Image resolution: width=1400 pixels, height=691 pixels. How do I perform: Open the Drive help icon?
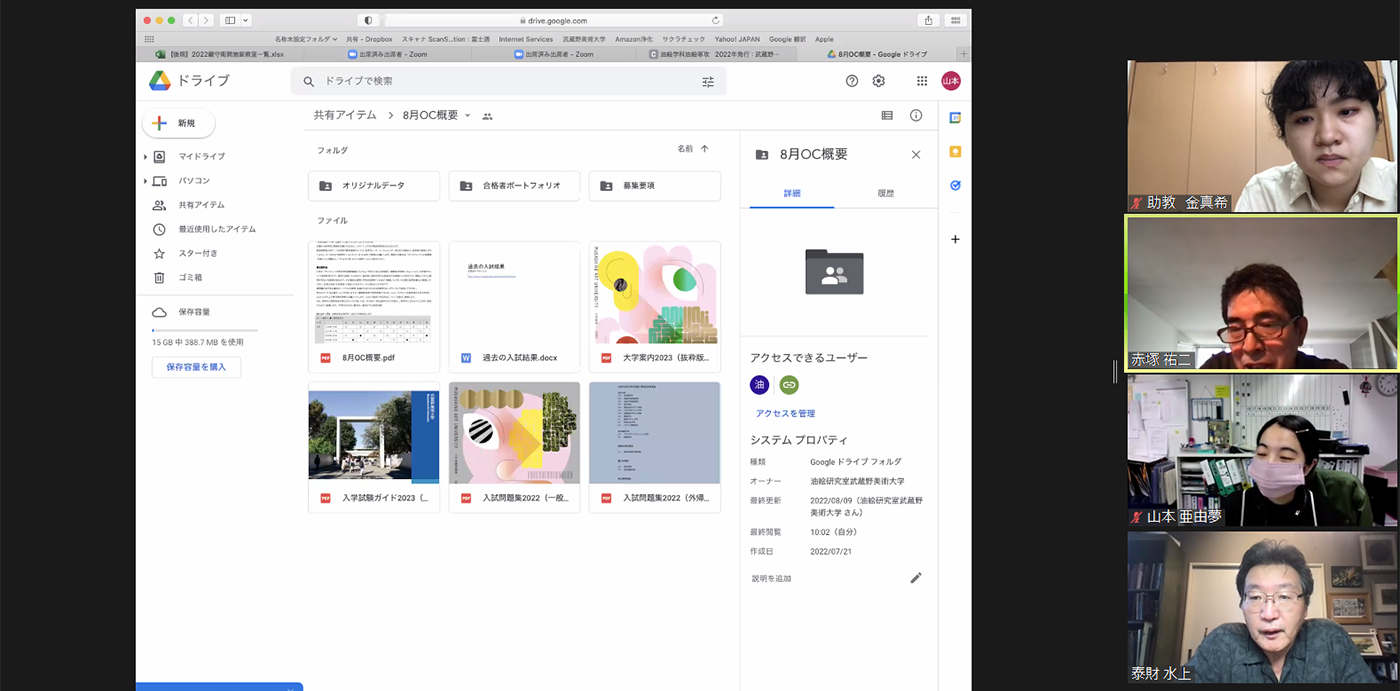point(852,81)
